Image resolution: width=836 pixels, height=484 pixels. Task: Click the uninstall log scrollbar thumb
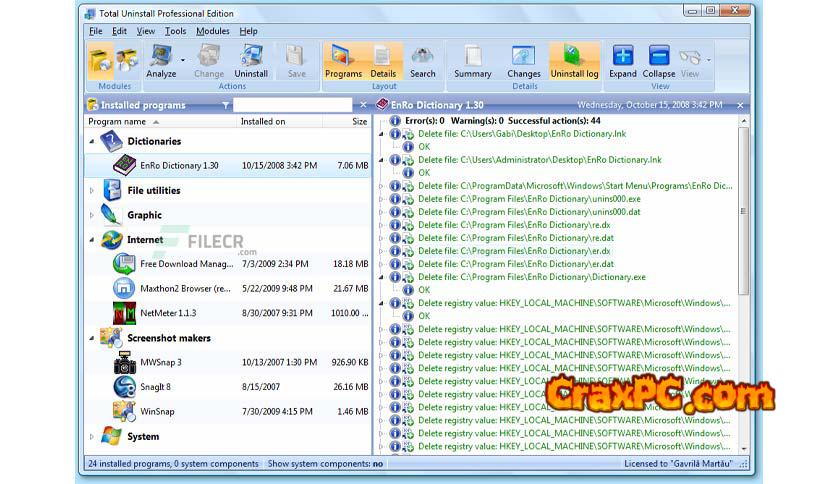[x=743, y=211]
